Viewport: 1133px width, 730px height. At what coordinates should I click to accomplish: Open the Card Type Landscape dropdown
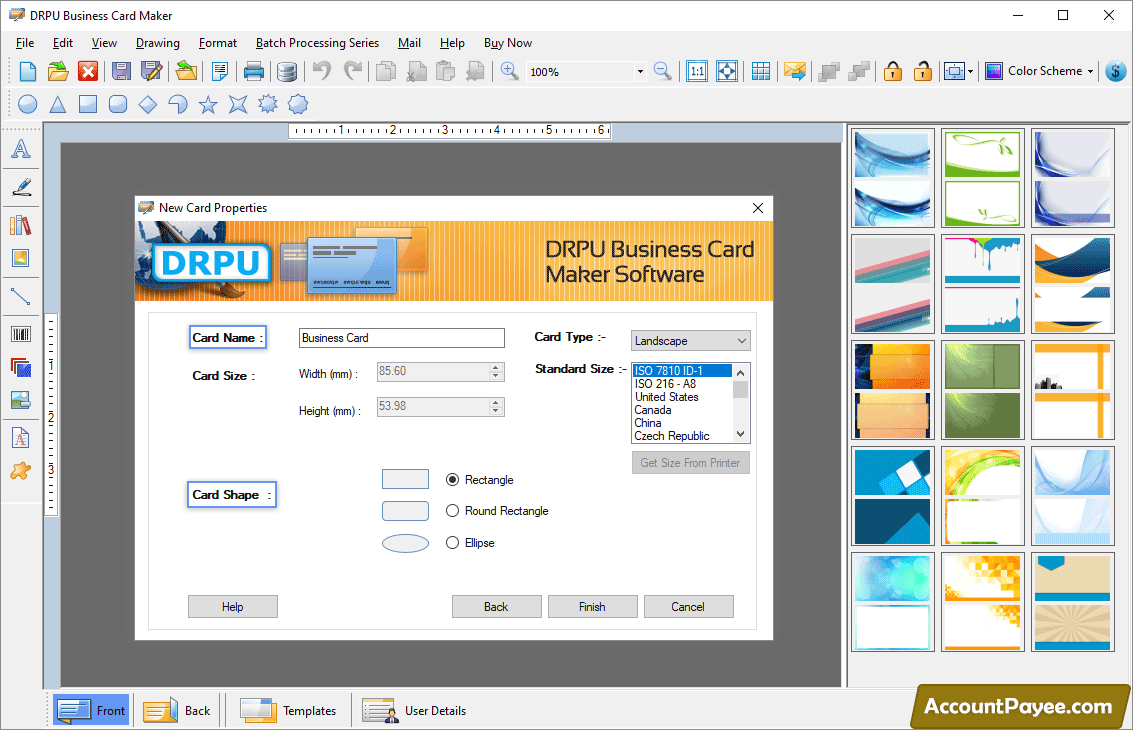coord(691,340)
